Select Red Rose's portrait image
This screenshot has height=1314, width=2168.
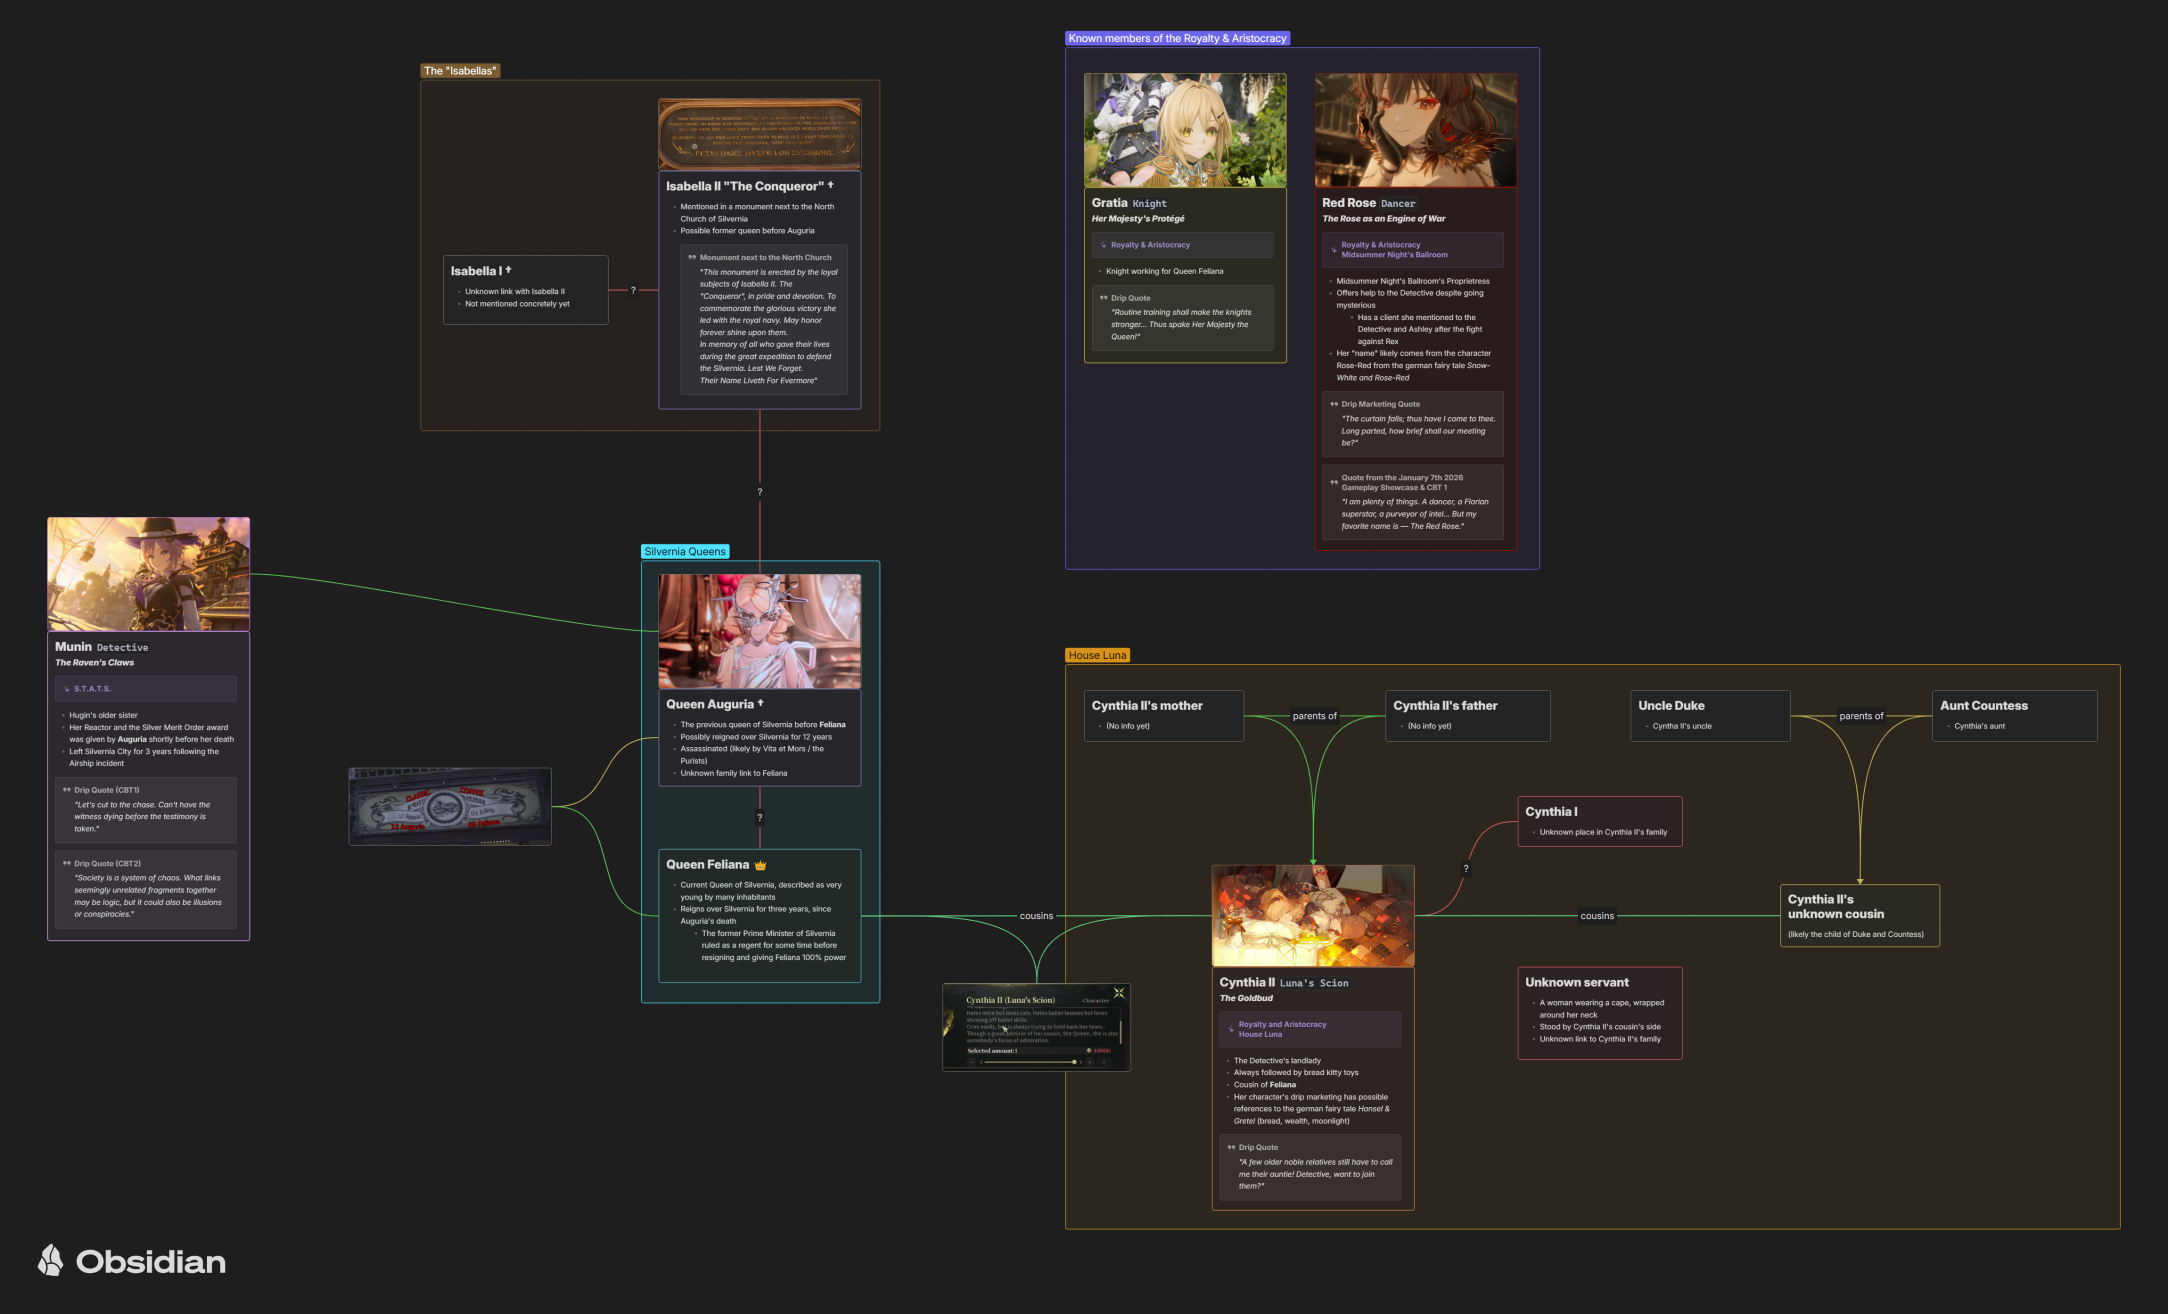coord(1415,130)
